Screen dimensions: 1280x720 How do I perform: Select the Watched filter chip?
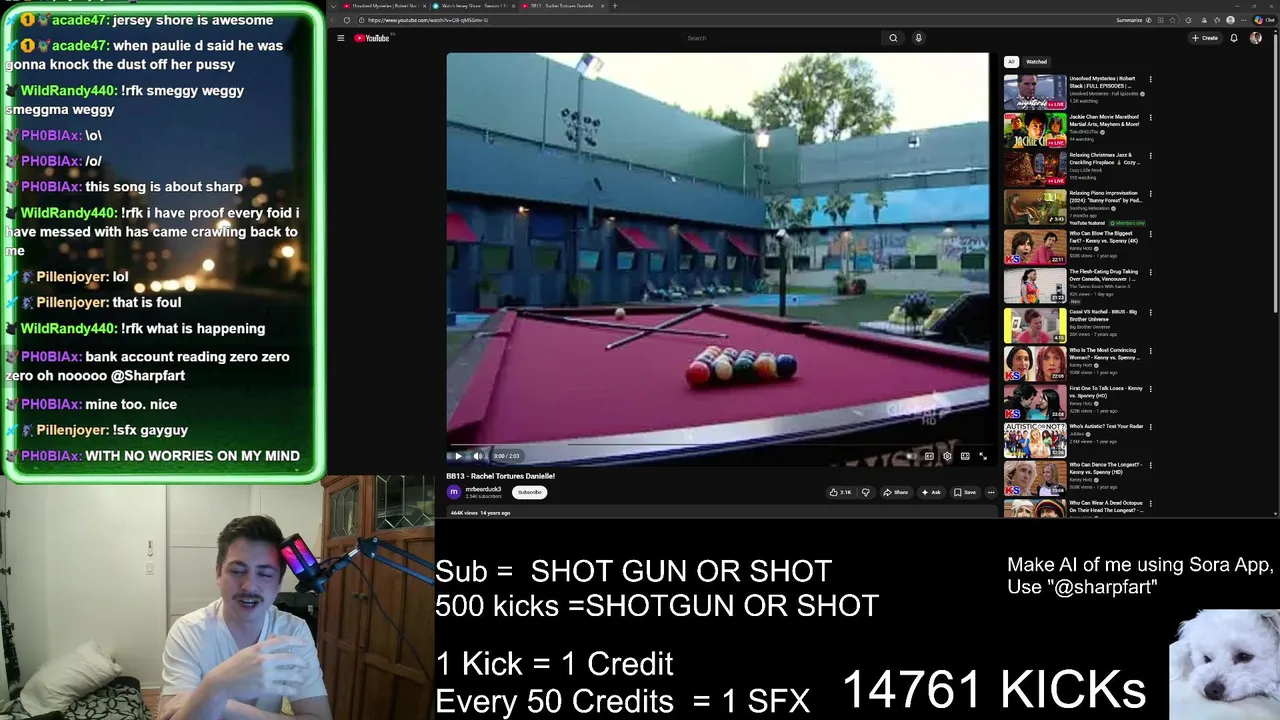[x=1037, y=62]
